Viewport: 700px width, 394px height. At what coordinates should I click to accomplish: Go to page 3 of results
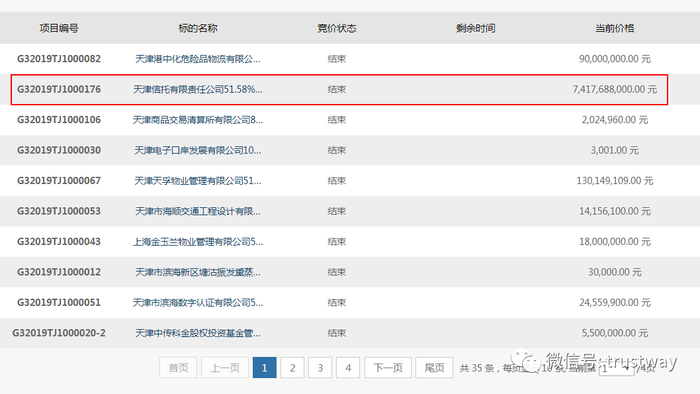point(320,368)
